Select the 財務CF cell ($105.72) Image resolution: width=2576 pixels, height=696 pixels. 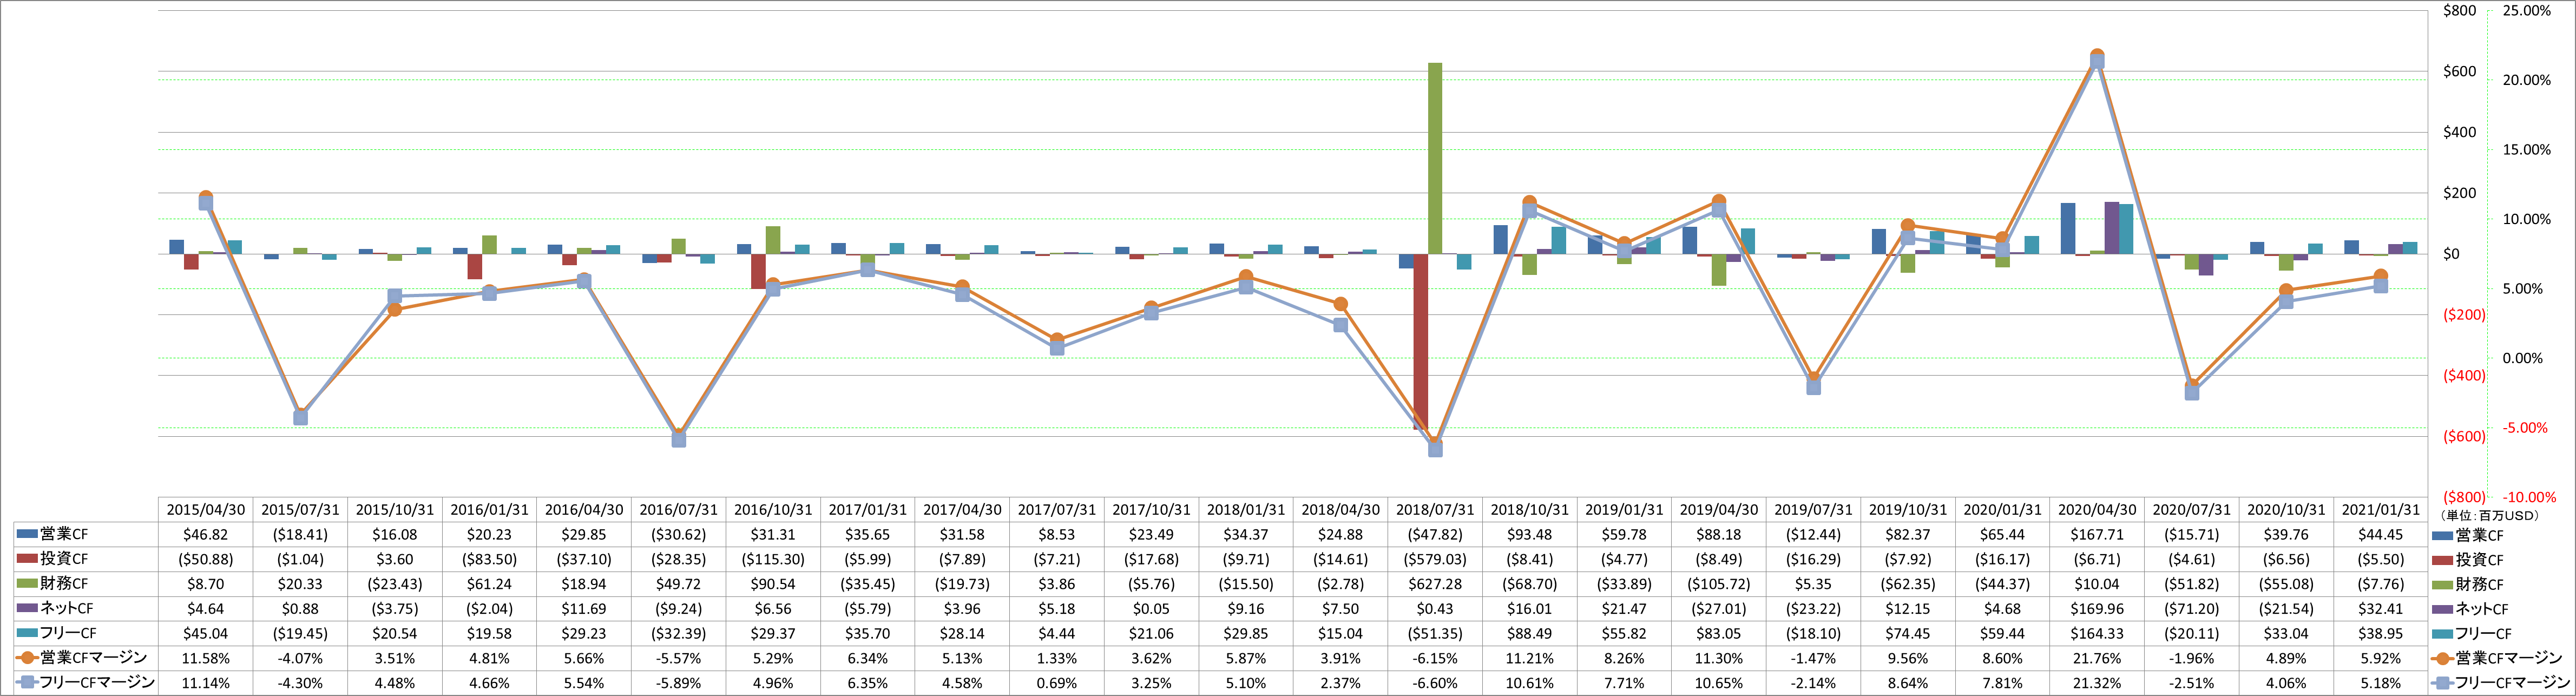(1719, 583)
